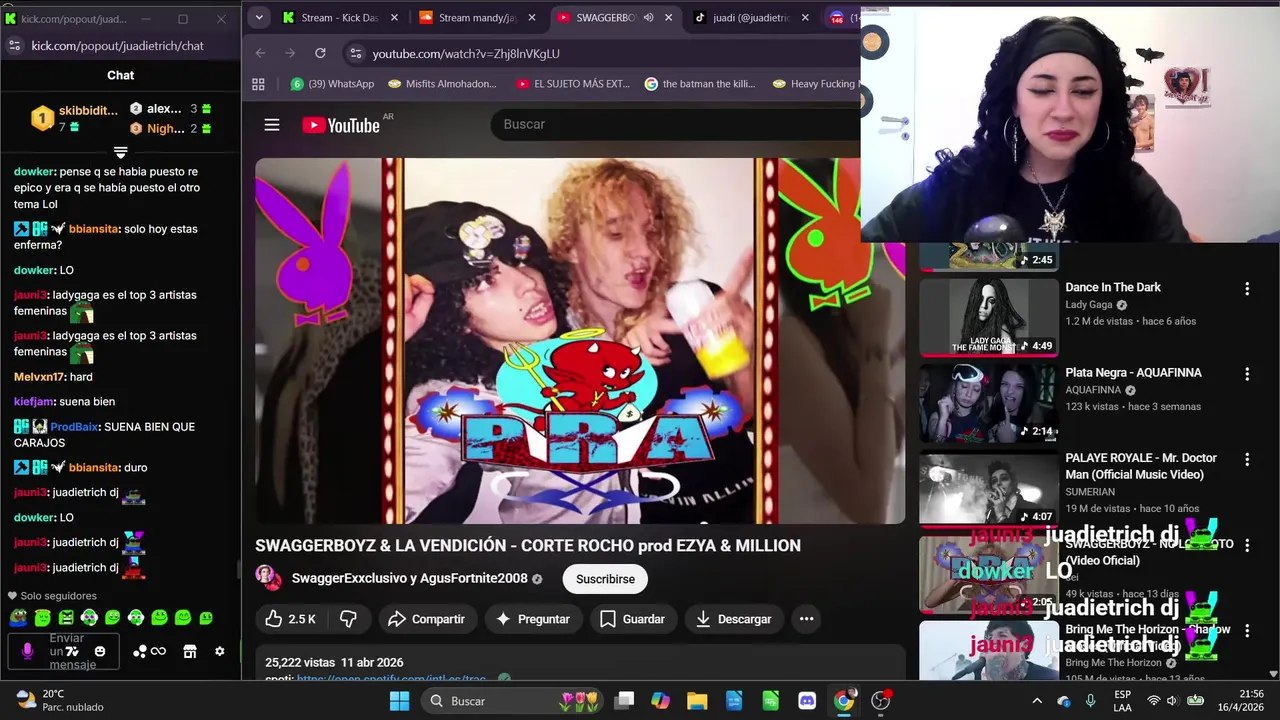Image resolution: width=1280 pixels, height=720 pixels.
Task: Open EL SUJETO MÁS EXT bookmark
Action: (x=573, y=84)
